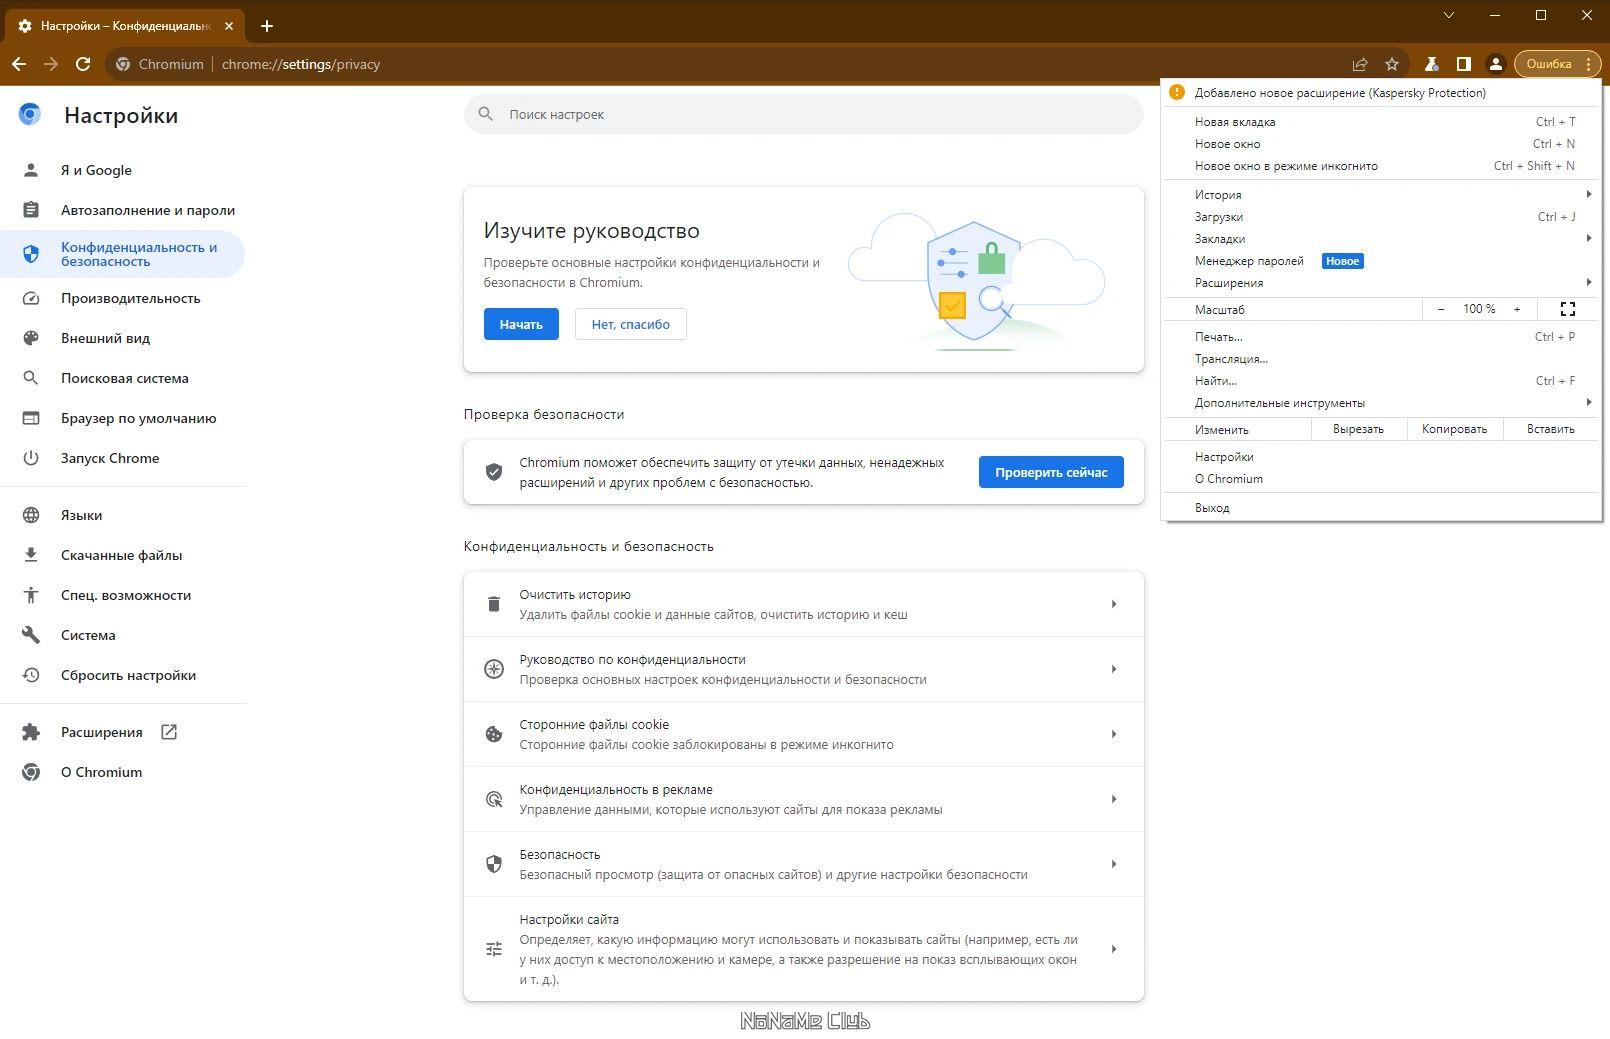Reload the page with the refresh icon
This screenshot has height=1039, width=1610.
pyautogui.click(x=83, y=64)
